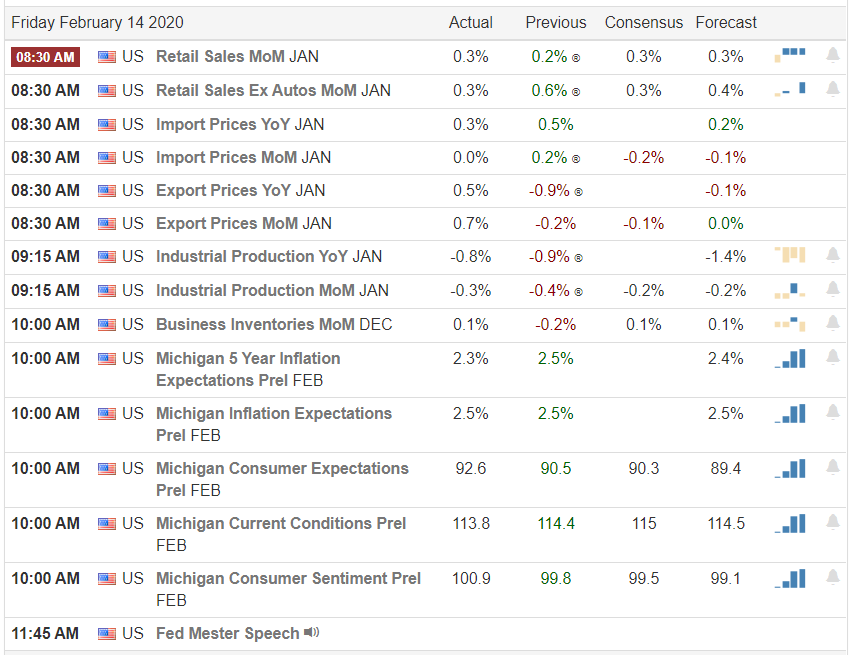Open the Export Prices MoM event link
The height and width of the screenshot is (655, 852).
coord(244,223)
